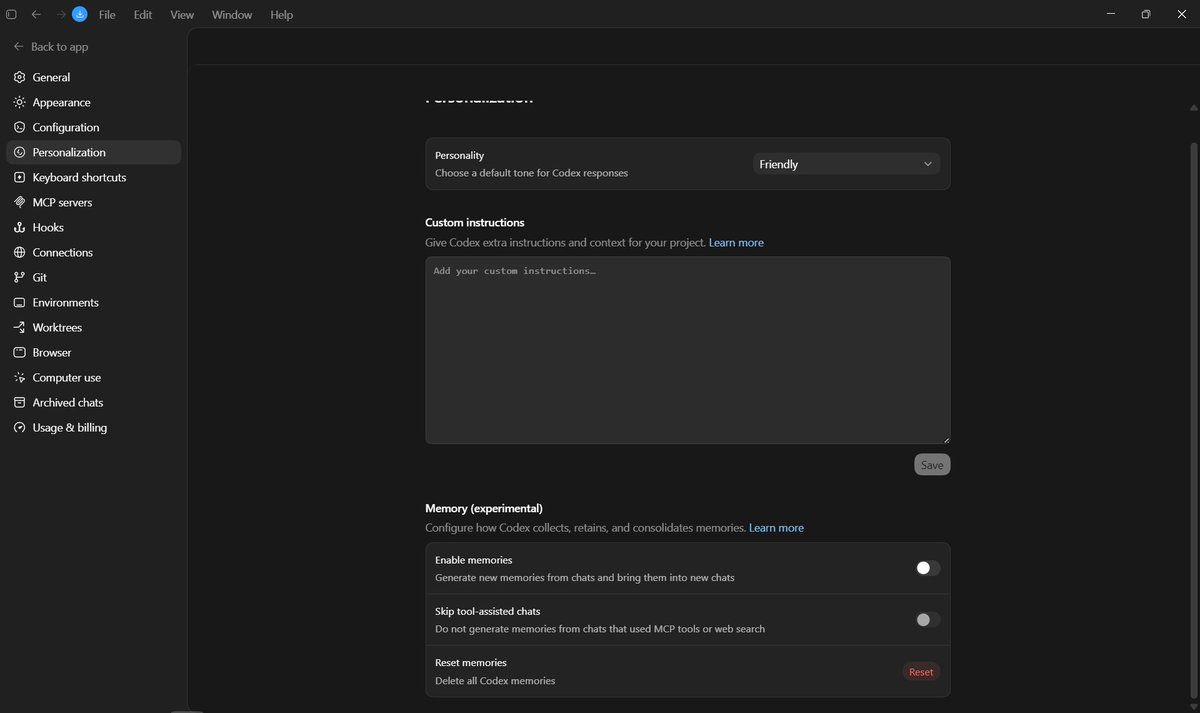Click the Appearance sun icon

tap(19, 102)
